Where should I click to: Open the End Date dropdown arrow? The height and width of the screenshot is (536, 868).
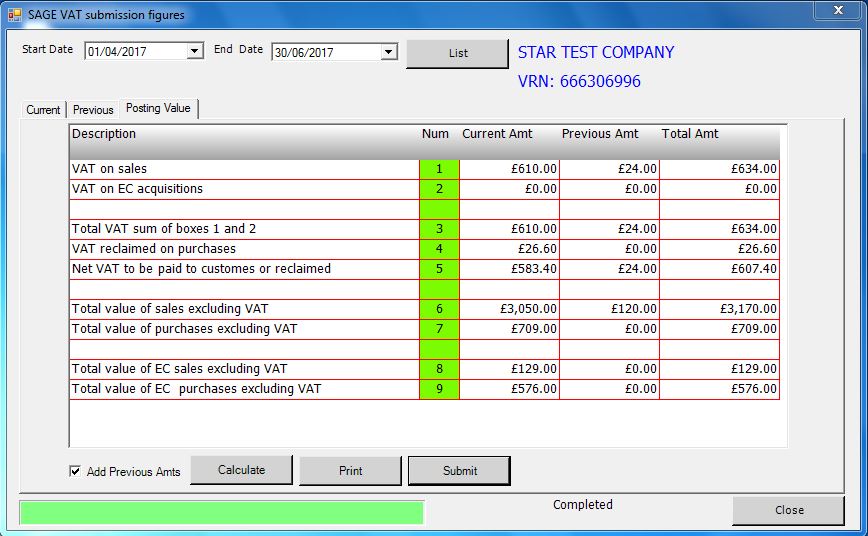389,52
